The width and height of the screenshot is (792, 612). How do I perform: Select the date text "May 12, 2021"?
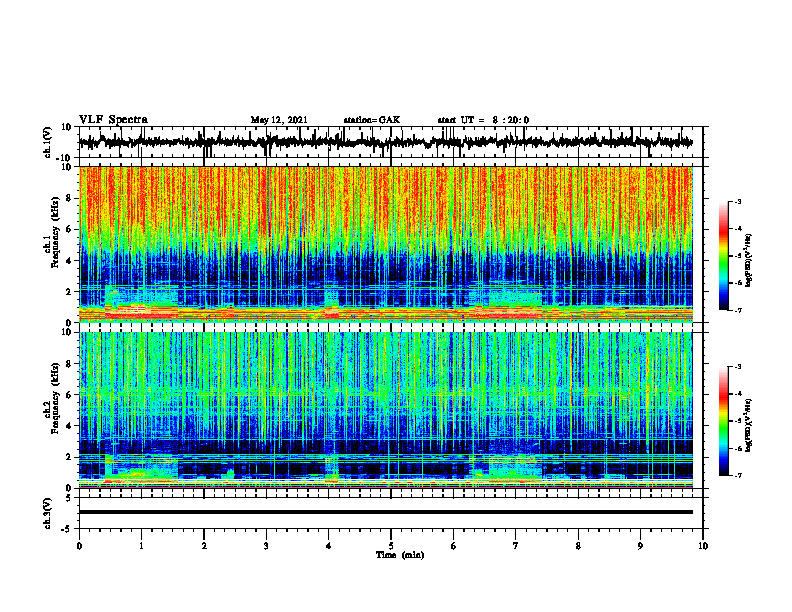[x=279, y=120]
